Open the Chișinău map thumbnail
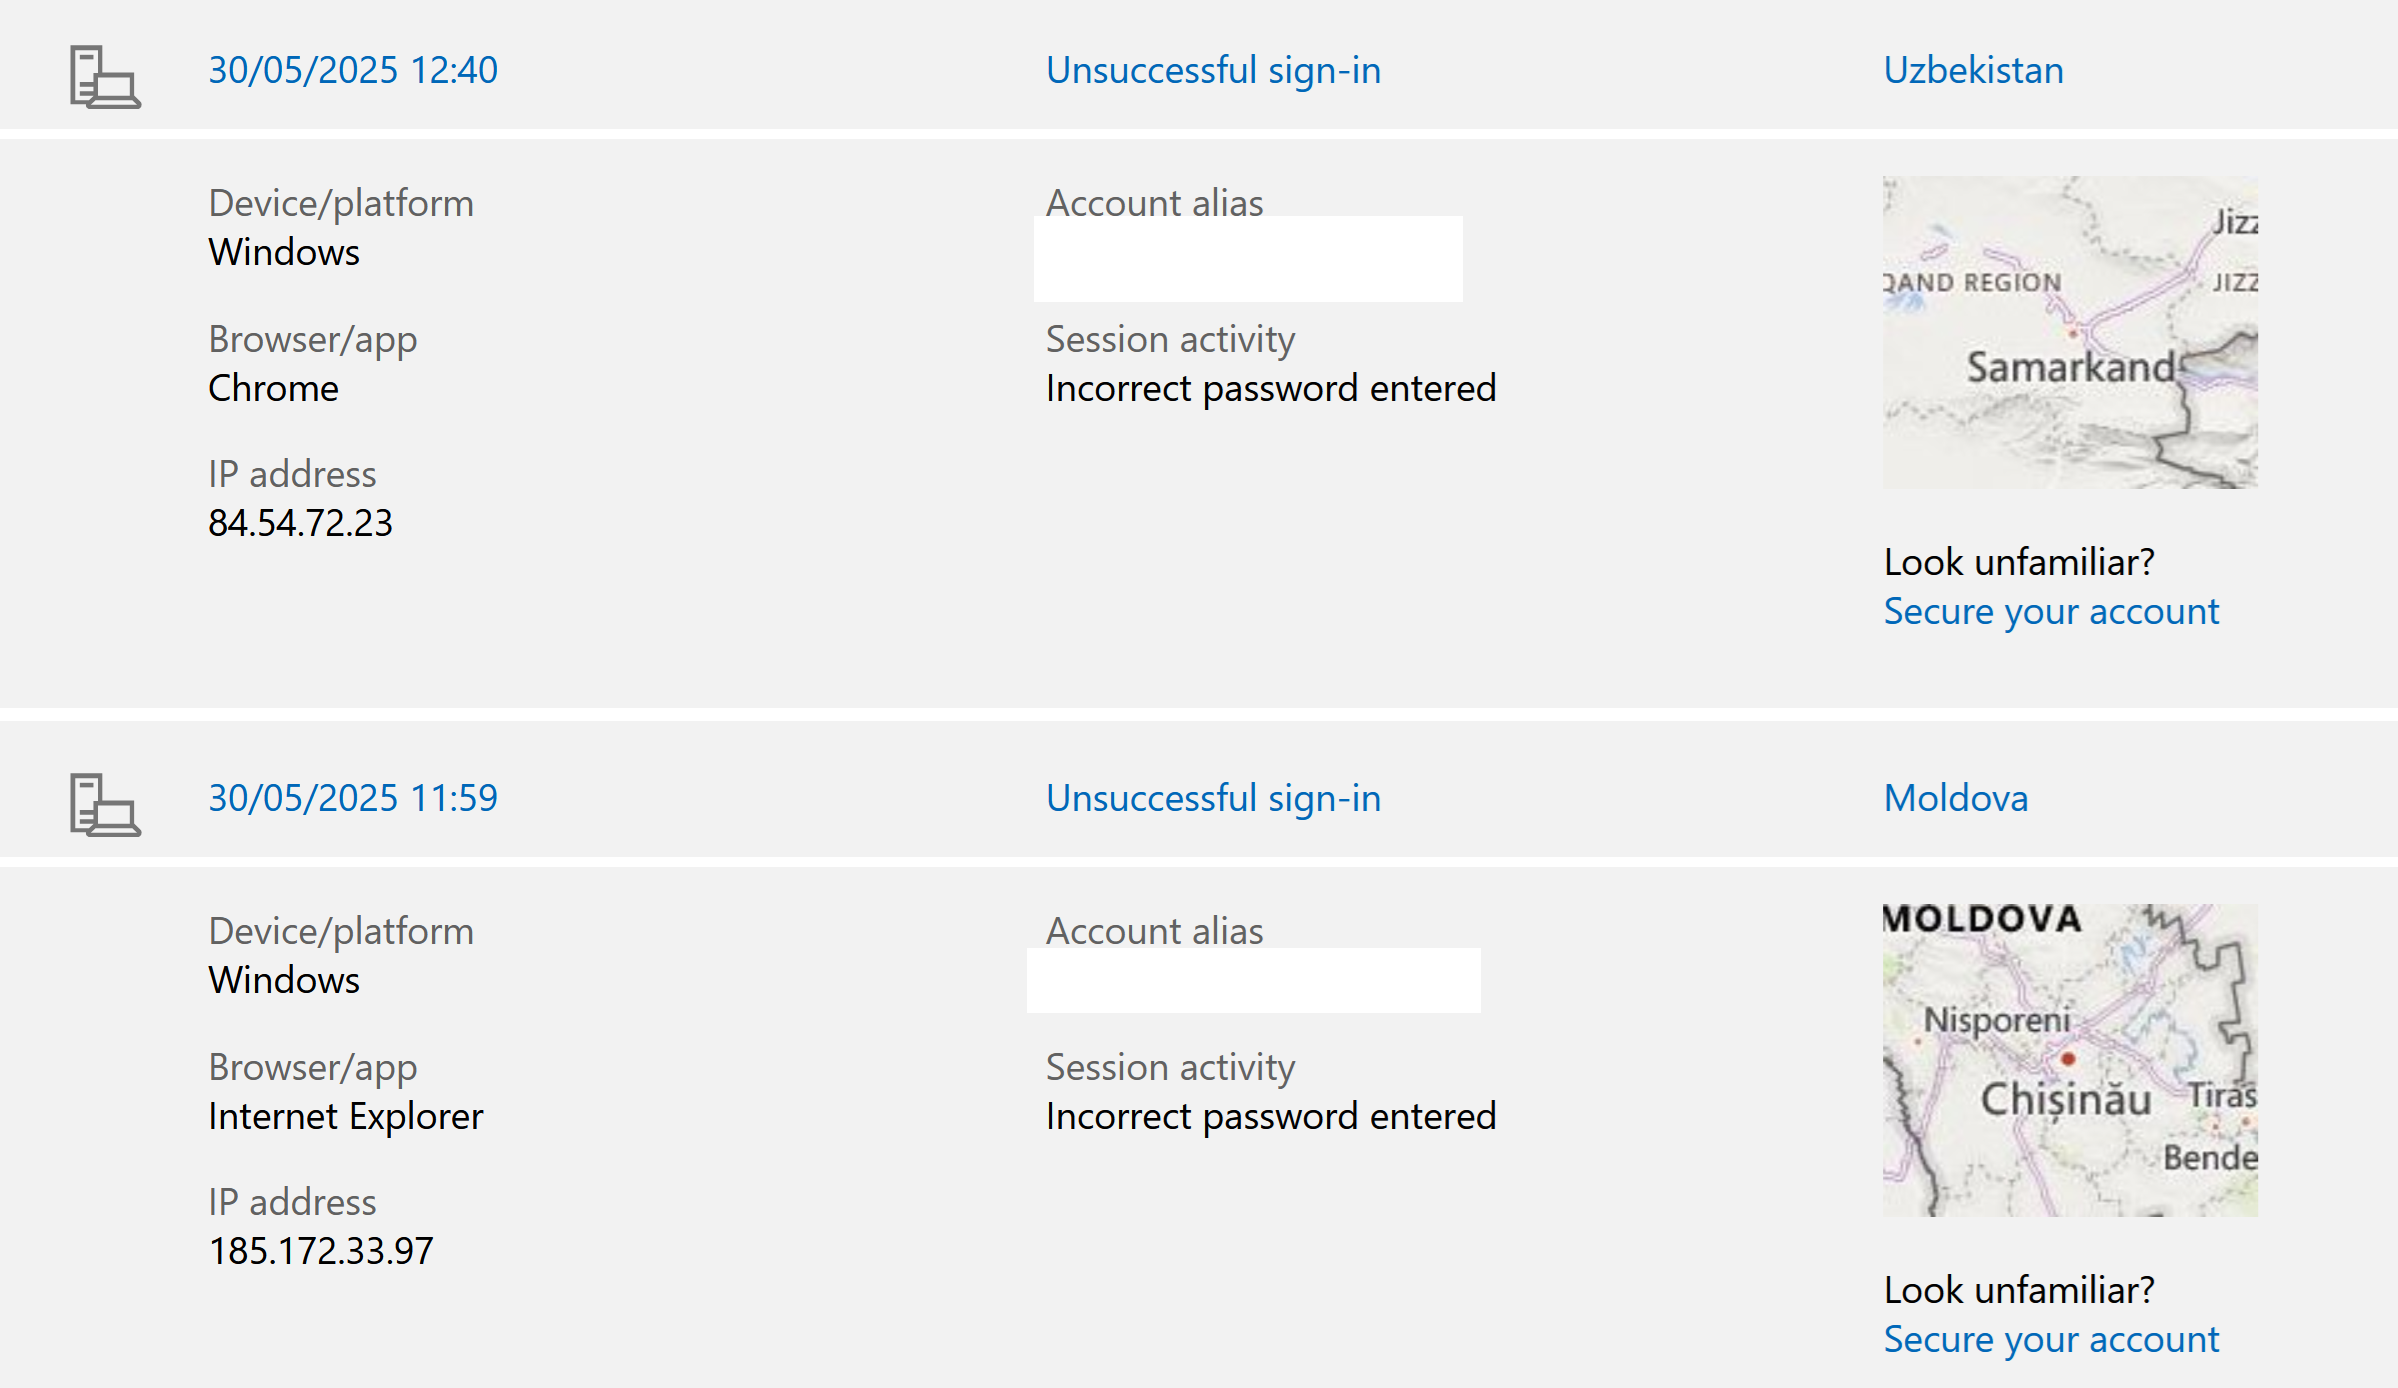Image resolution: width=2398 pixels, height=1388 pixels. [2070, 1060]
